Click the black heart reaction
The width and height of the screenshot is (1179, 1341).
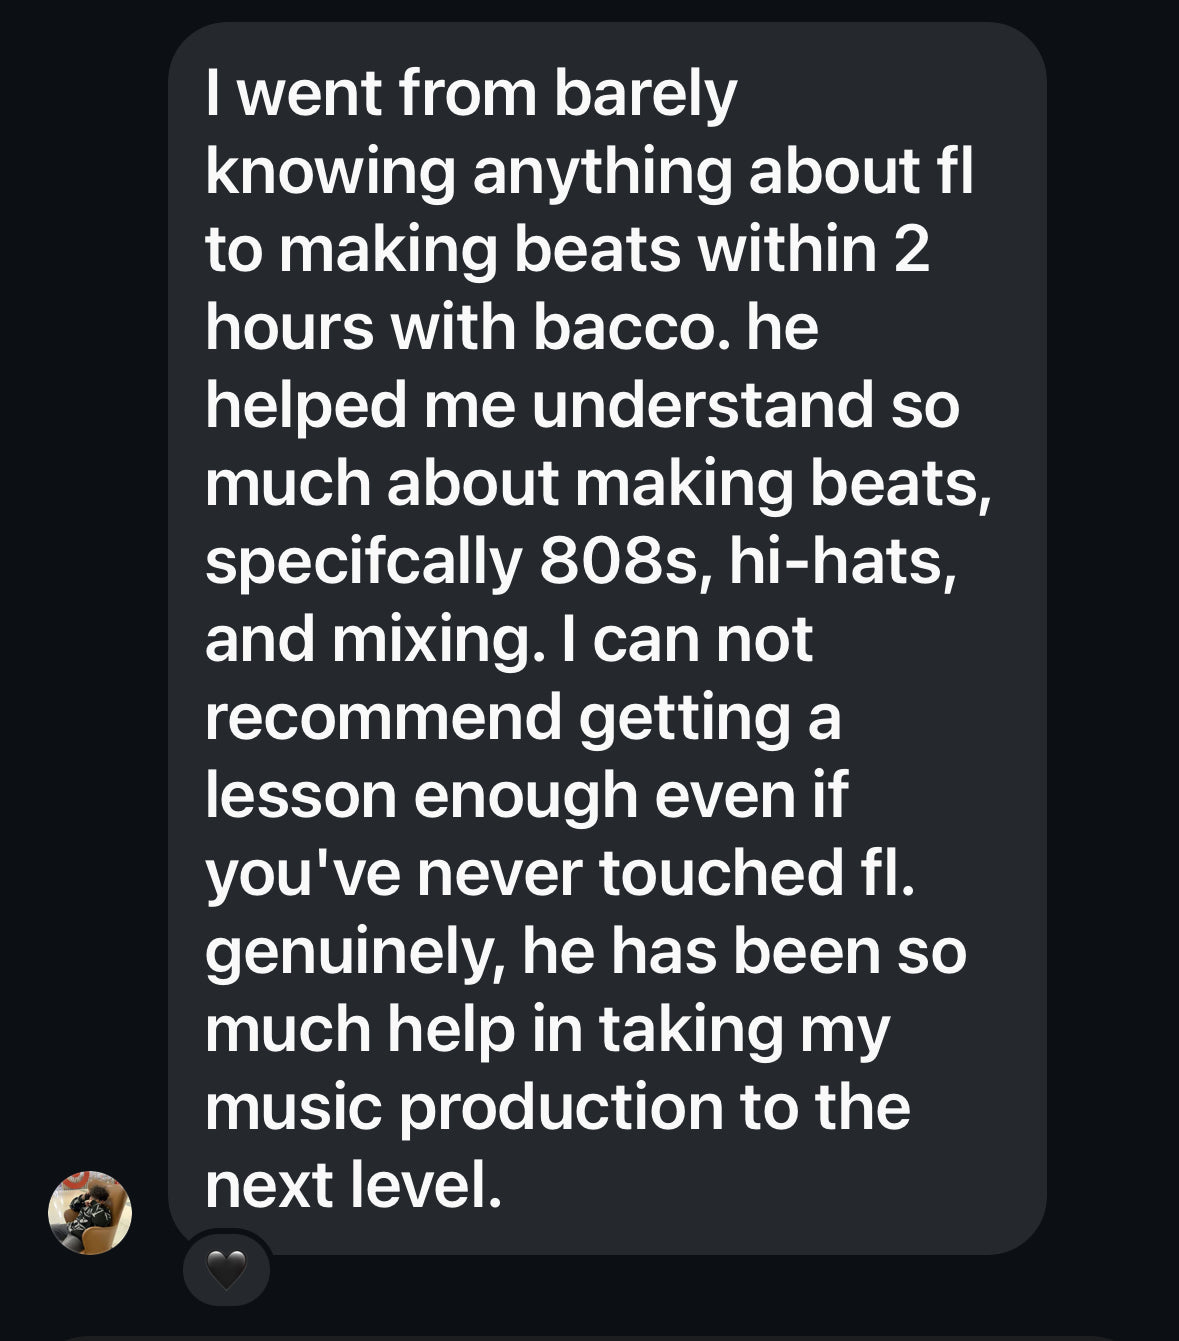[226, 1270]
